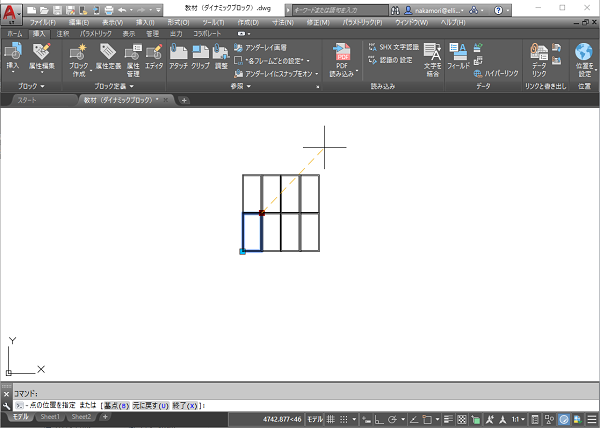This screenshot has height=428, width=600.
Task: Click the Attach (アタッチ) reference icon
Action: 178,53
